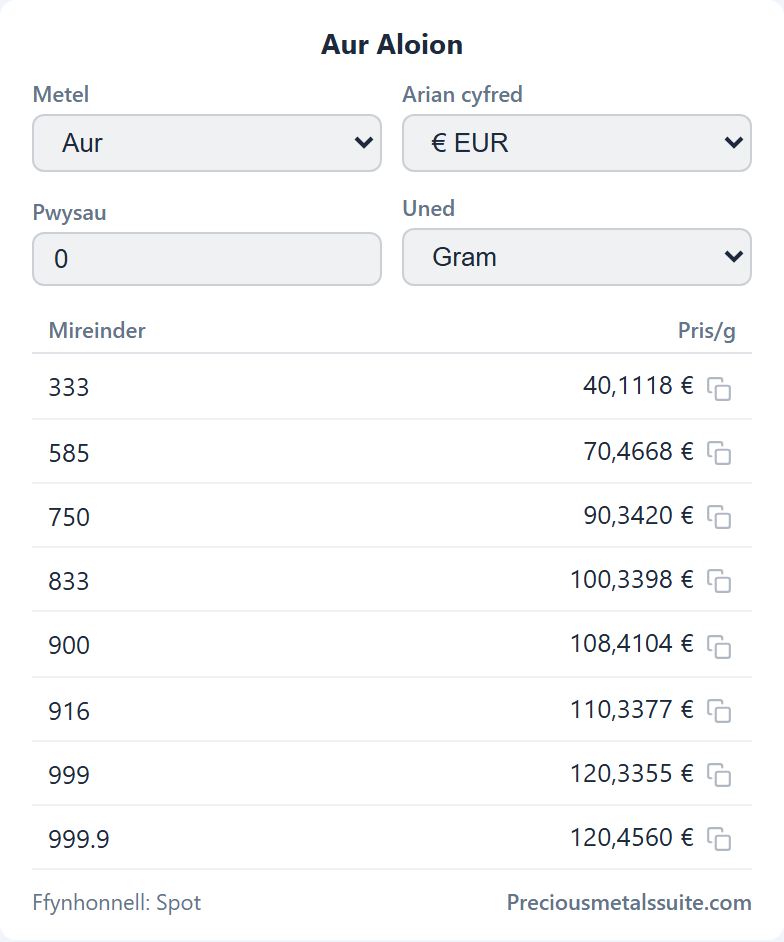Image resolution: width=784 pixels, height=942 pixels.
Task: Click the Mireinder column header
Action: [97, 330]
